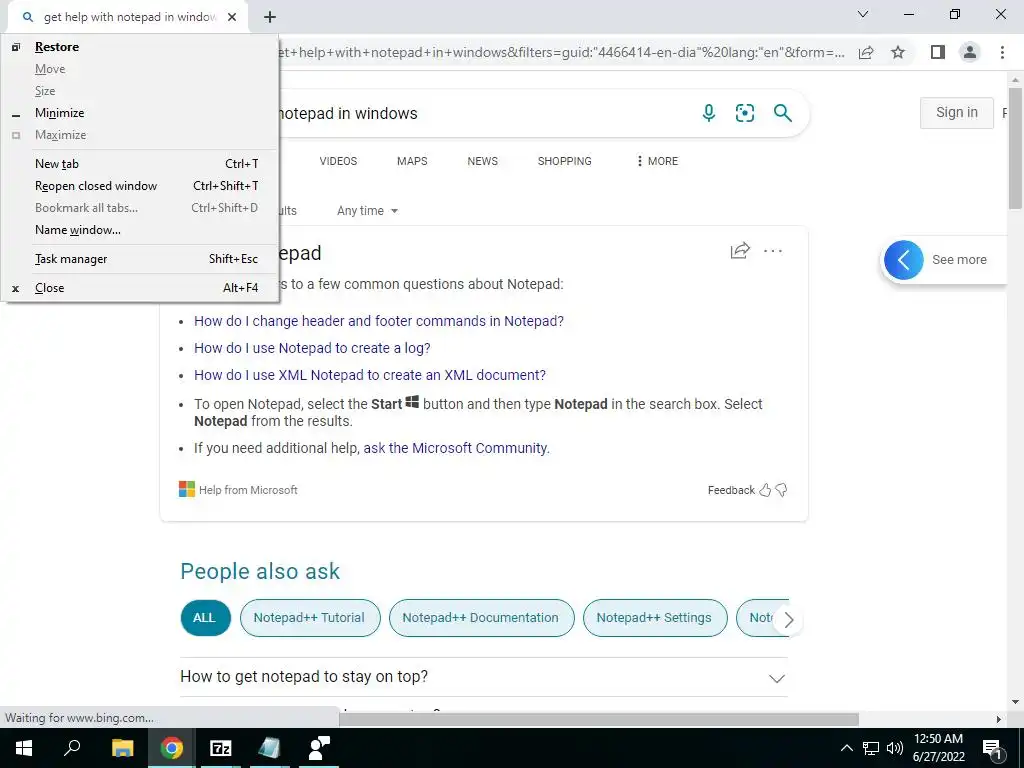The image size is (1024, 768).
Task: Click the thumbs down feedback icon
Action: 781,490
